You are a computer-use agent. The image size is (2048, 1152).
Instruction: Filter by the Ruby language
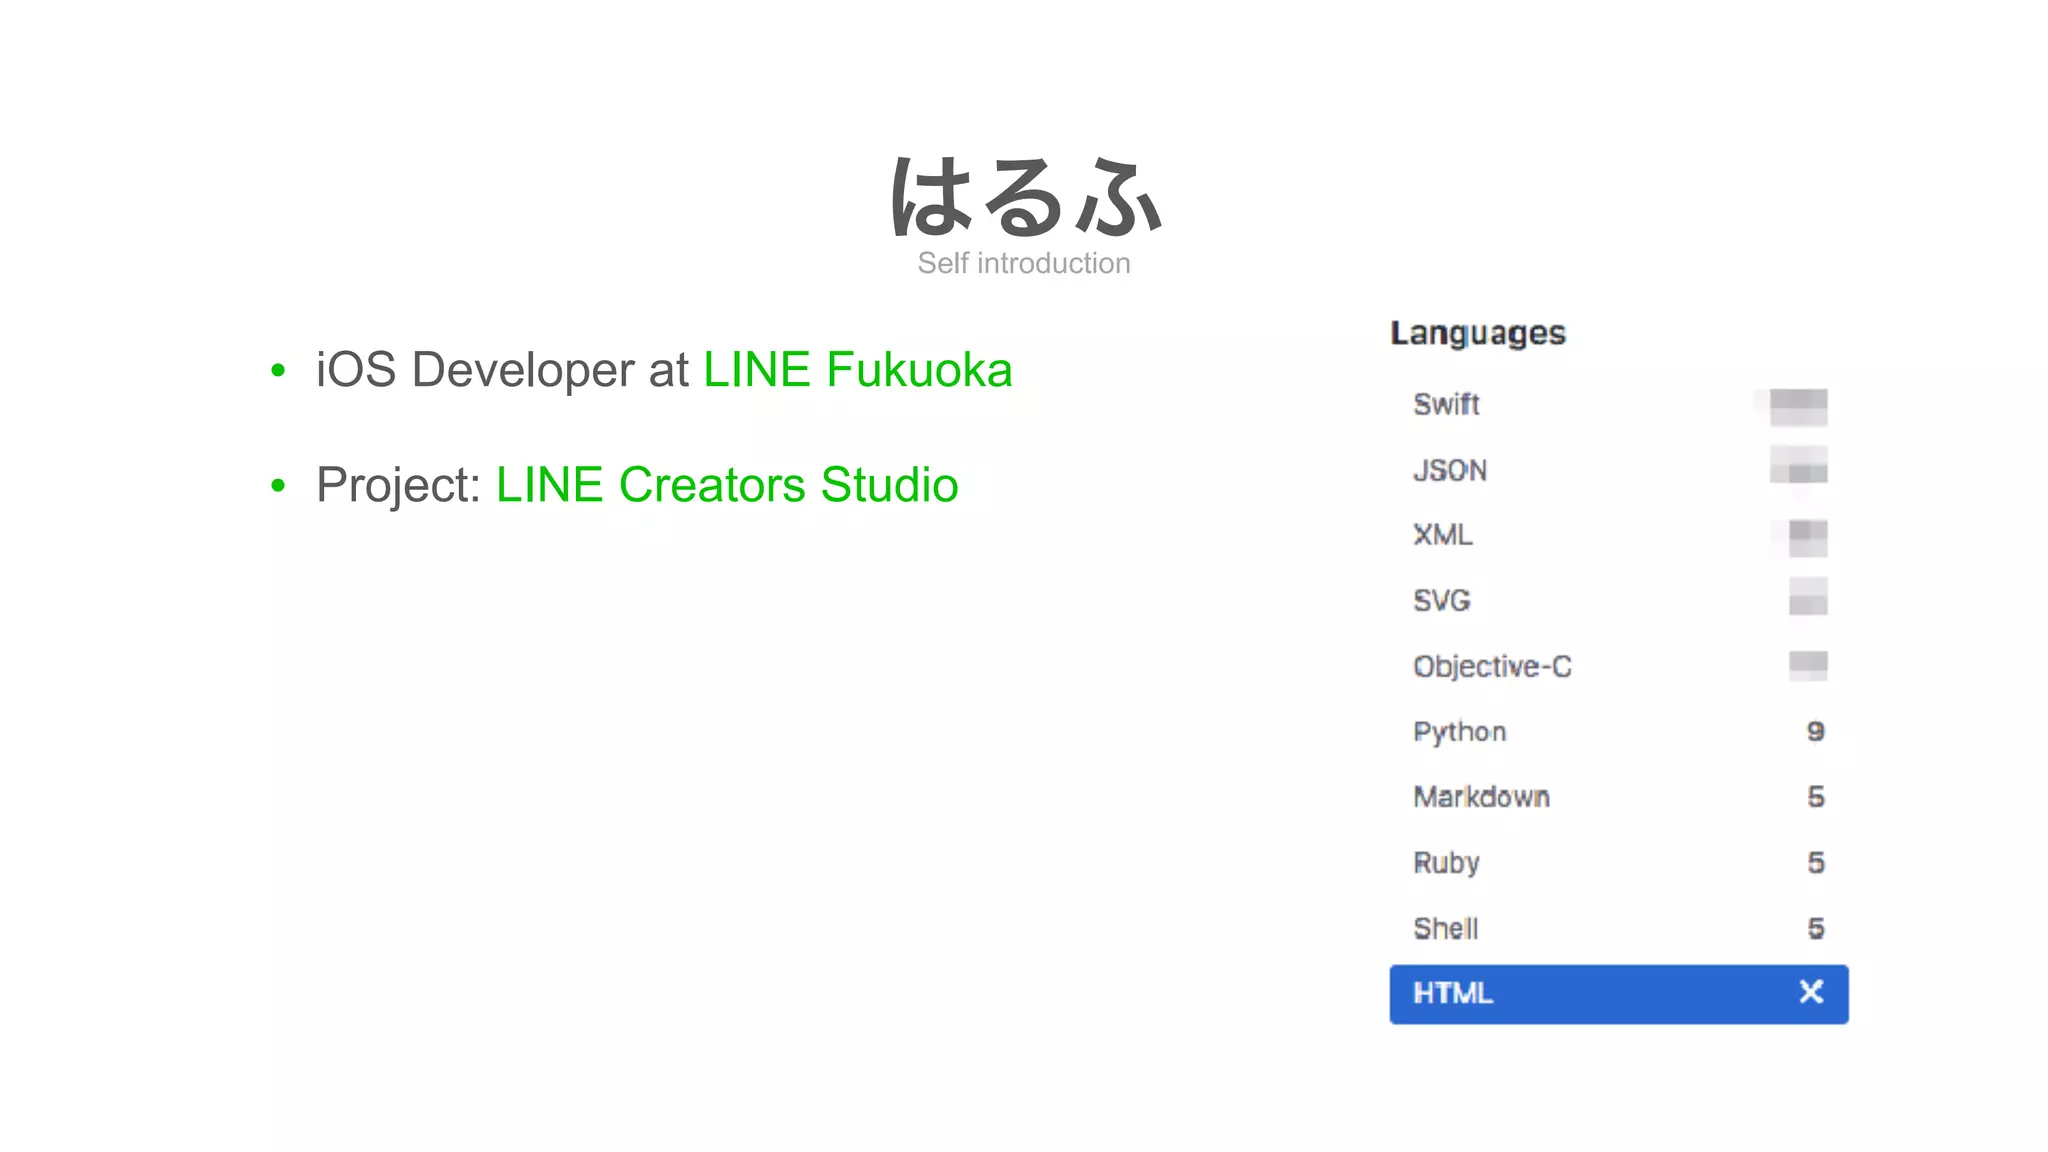point(1618,862)
